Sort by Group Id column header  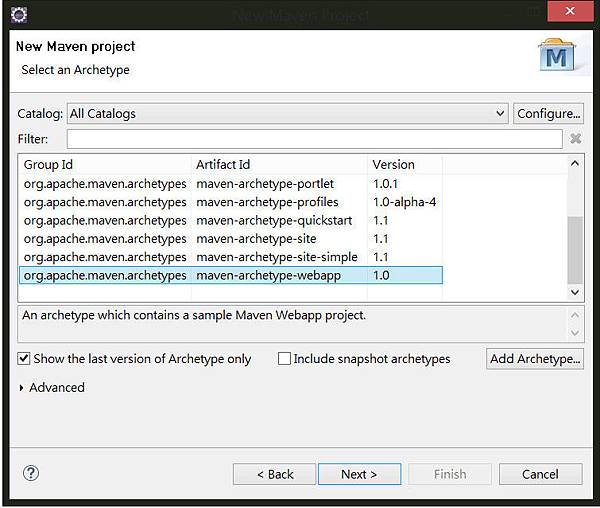coord(104,164)
